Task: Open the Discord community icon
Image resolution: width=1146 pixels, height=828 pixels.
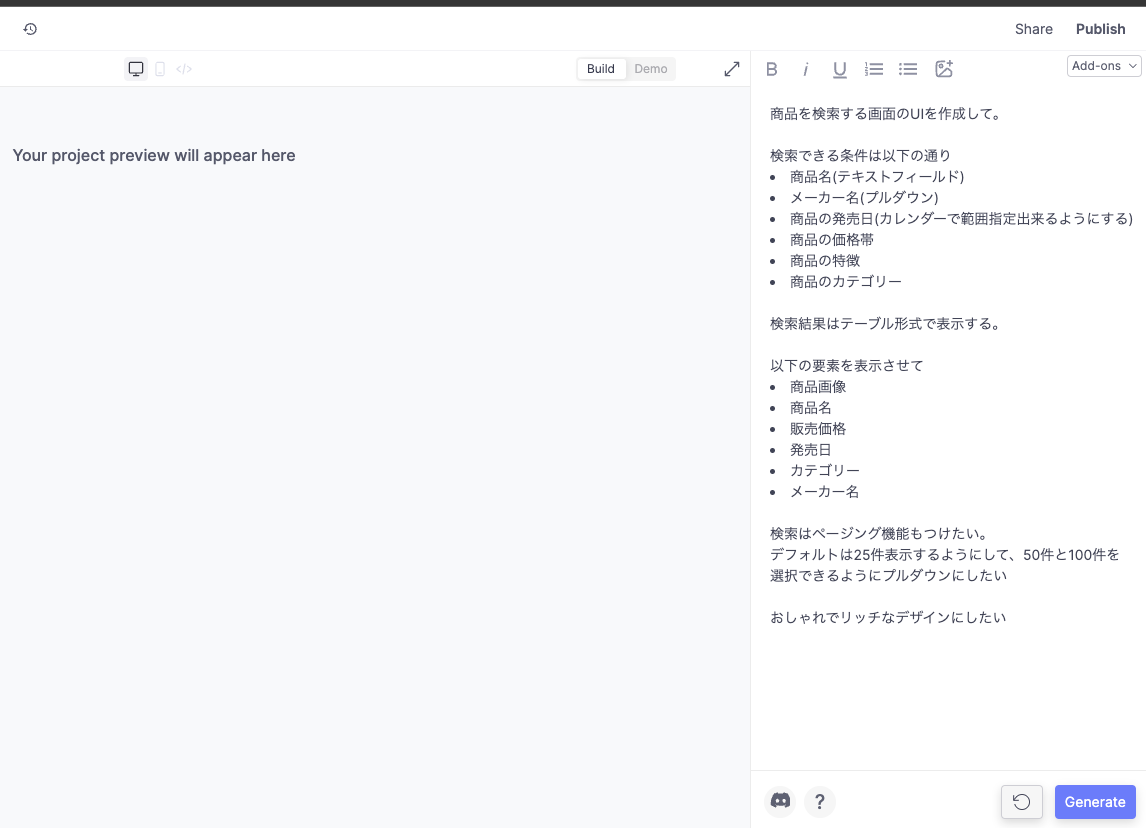Action: 781,801
